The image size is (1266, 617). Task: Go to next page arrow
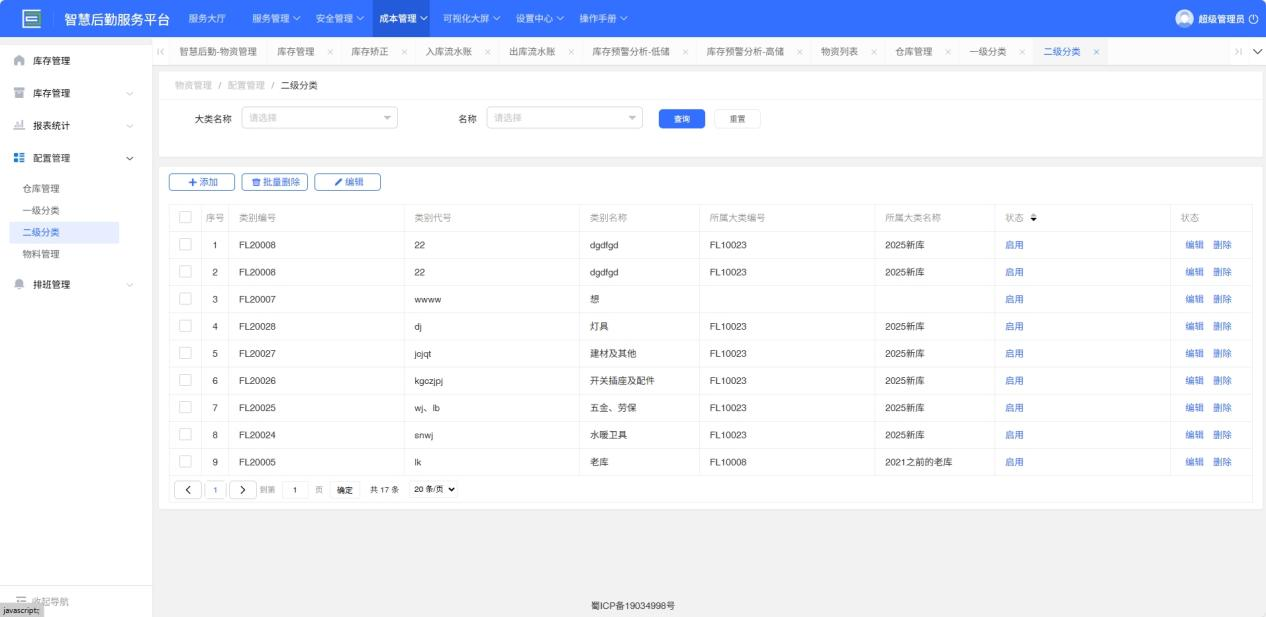point(242,489)
